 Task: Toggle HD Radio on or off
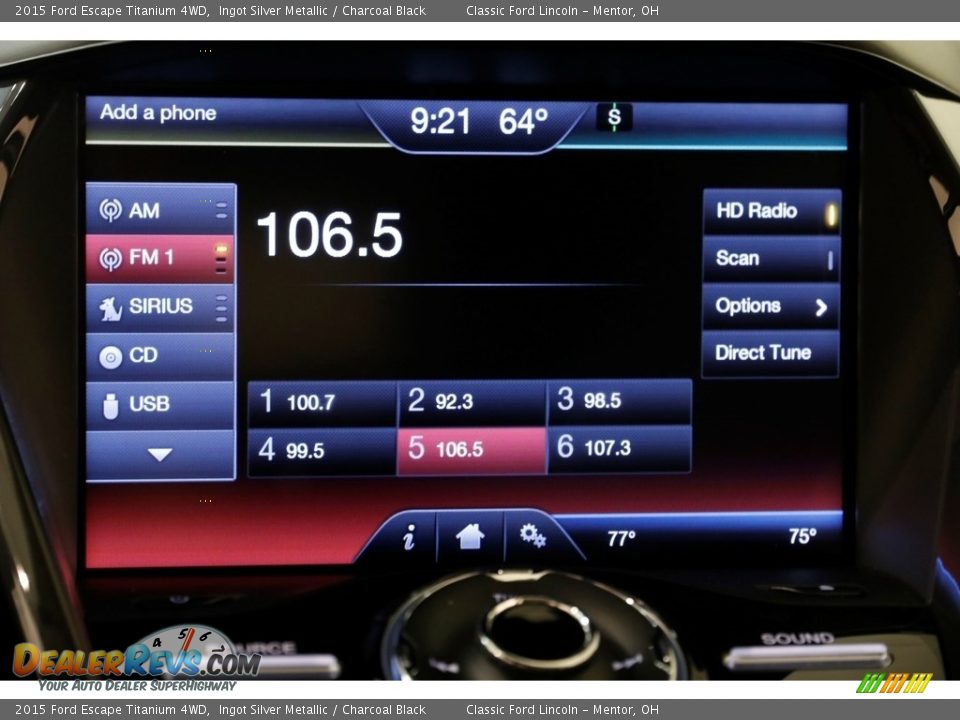pos(770,211)
